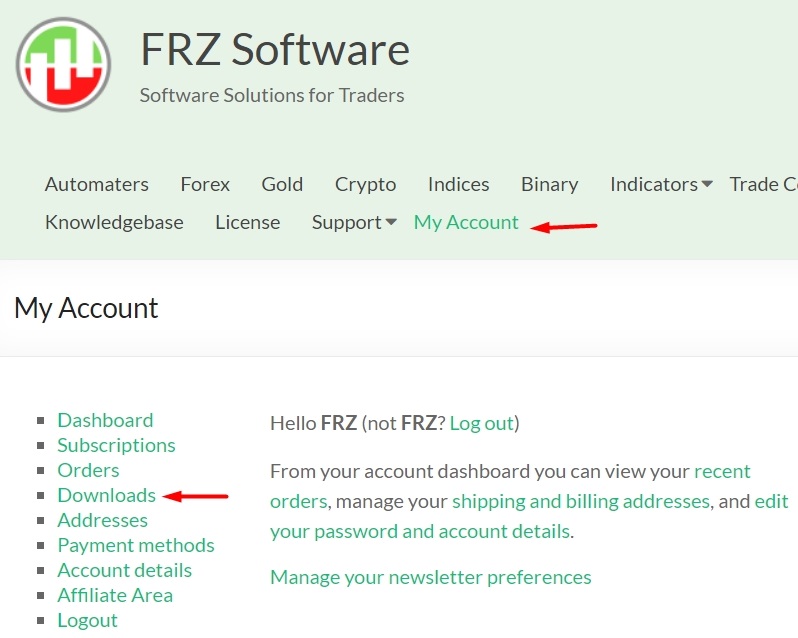Click the Log out link beside greeting
798x638 pixels.
[482, 423]
